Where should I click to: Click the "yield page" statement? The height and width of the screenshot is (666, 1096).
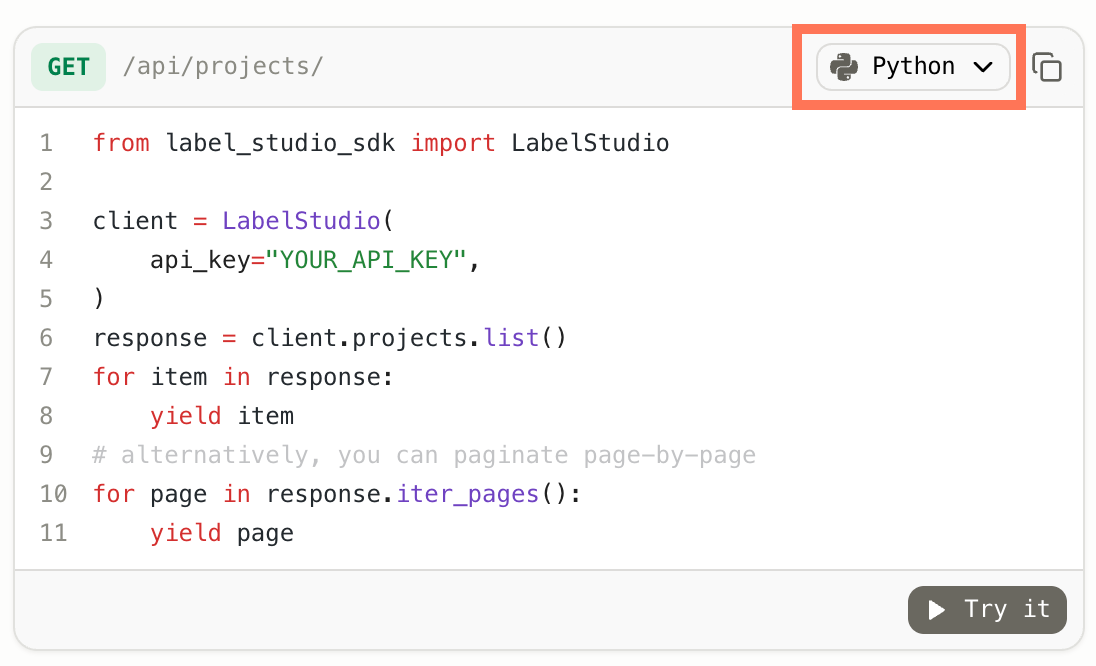click(x=222, y=533)
